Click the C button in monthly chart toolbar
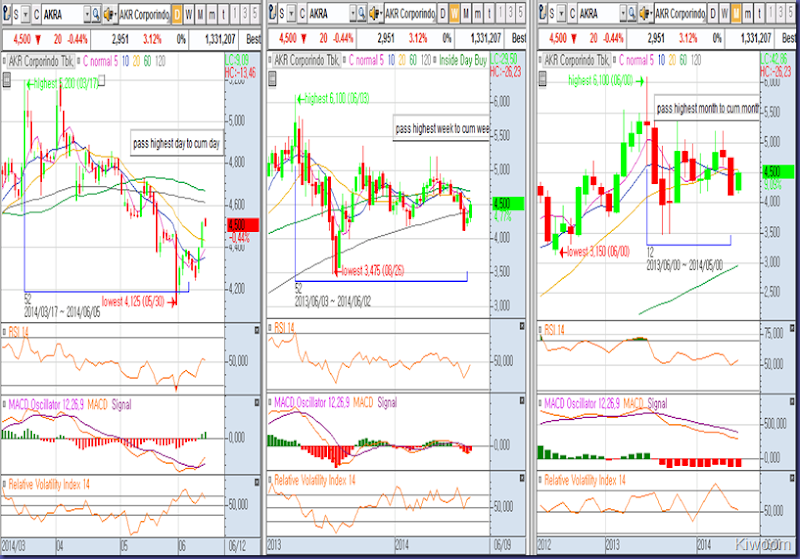 (572, 14)
